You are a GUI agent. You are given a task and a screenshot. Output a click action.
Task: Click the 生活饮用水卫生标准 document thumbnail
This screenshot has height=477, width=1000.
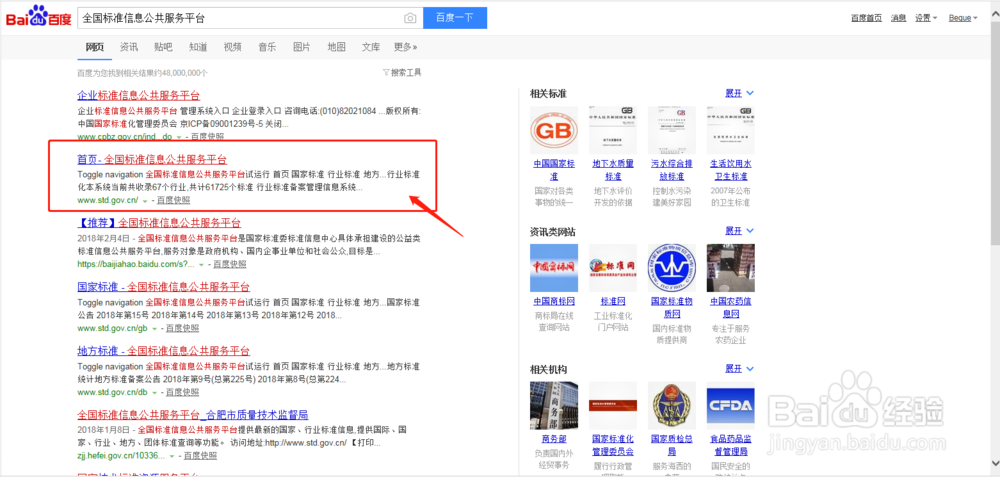pyautogui.click(x=731, y=130)
